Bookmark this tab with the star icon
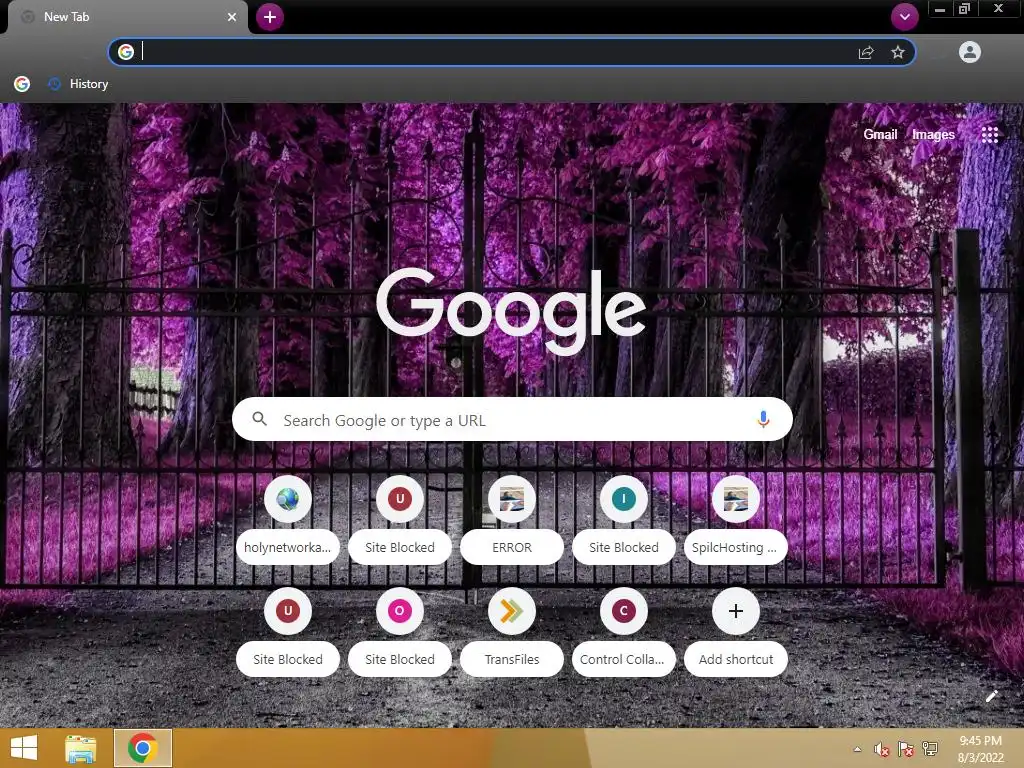Screen dimensions: 1024x768 (898, 52)
